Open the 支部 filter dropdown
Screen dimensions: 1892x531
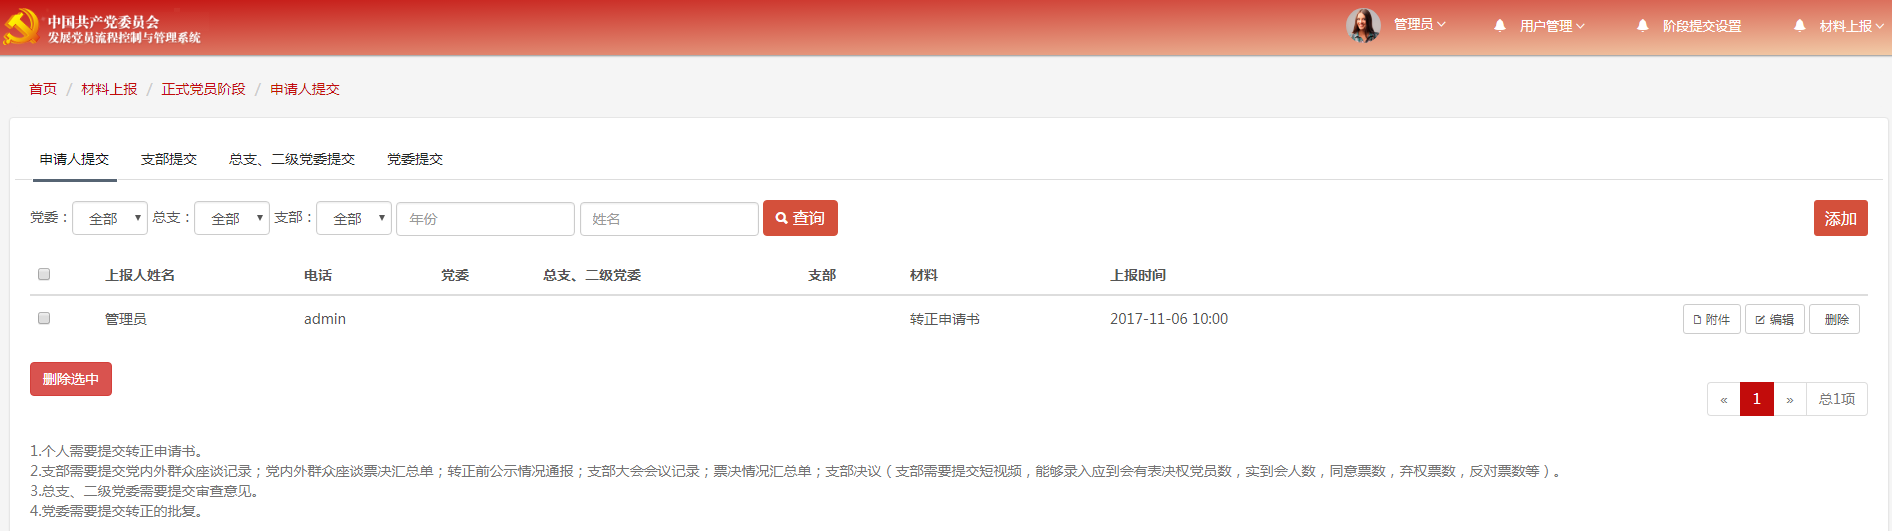pyautogui.click(x=354, y=218)
